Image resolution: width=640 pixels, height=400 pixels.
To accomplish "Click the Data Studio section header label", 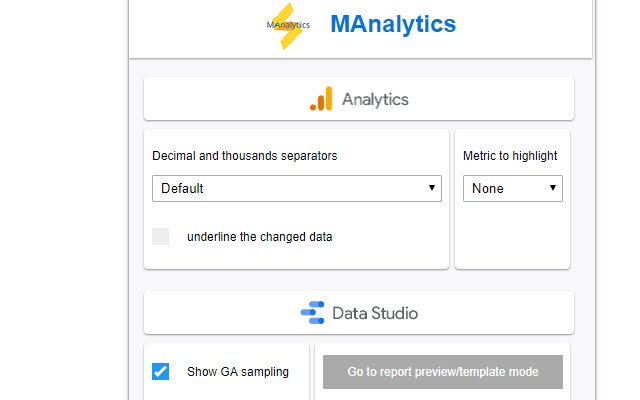I will pos(375,313).
